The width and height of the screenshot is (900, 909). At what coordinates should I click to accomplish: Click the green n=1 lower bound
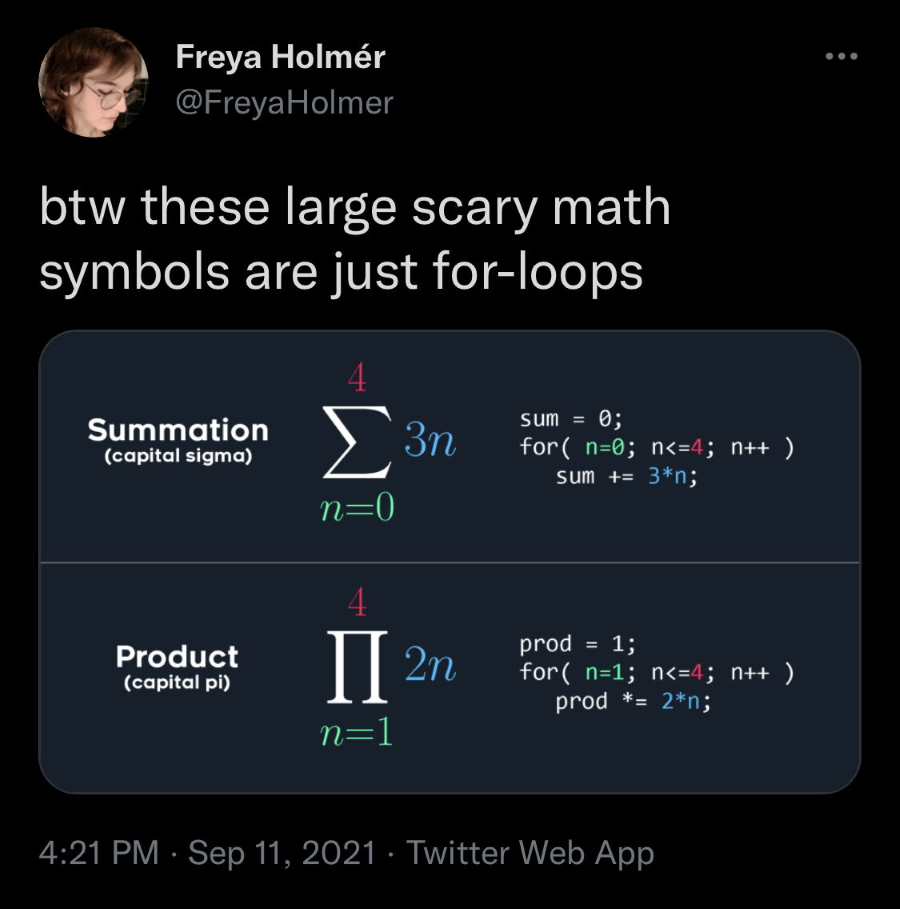[357, 732]
